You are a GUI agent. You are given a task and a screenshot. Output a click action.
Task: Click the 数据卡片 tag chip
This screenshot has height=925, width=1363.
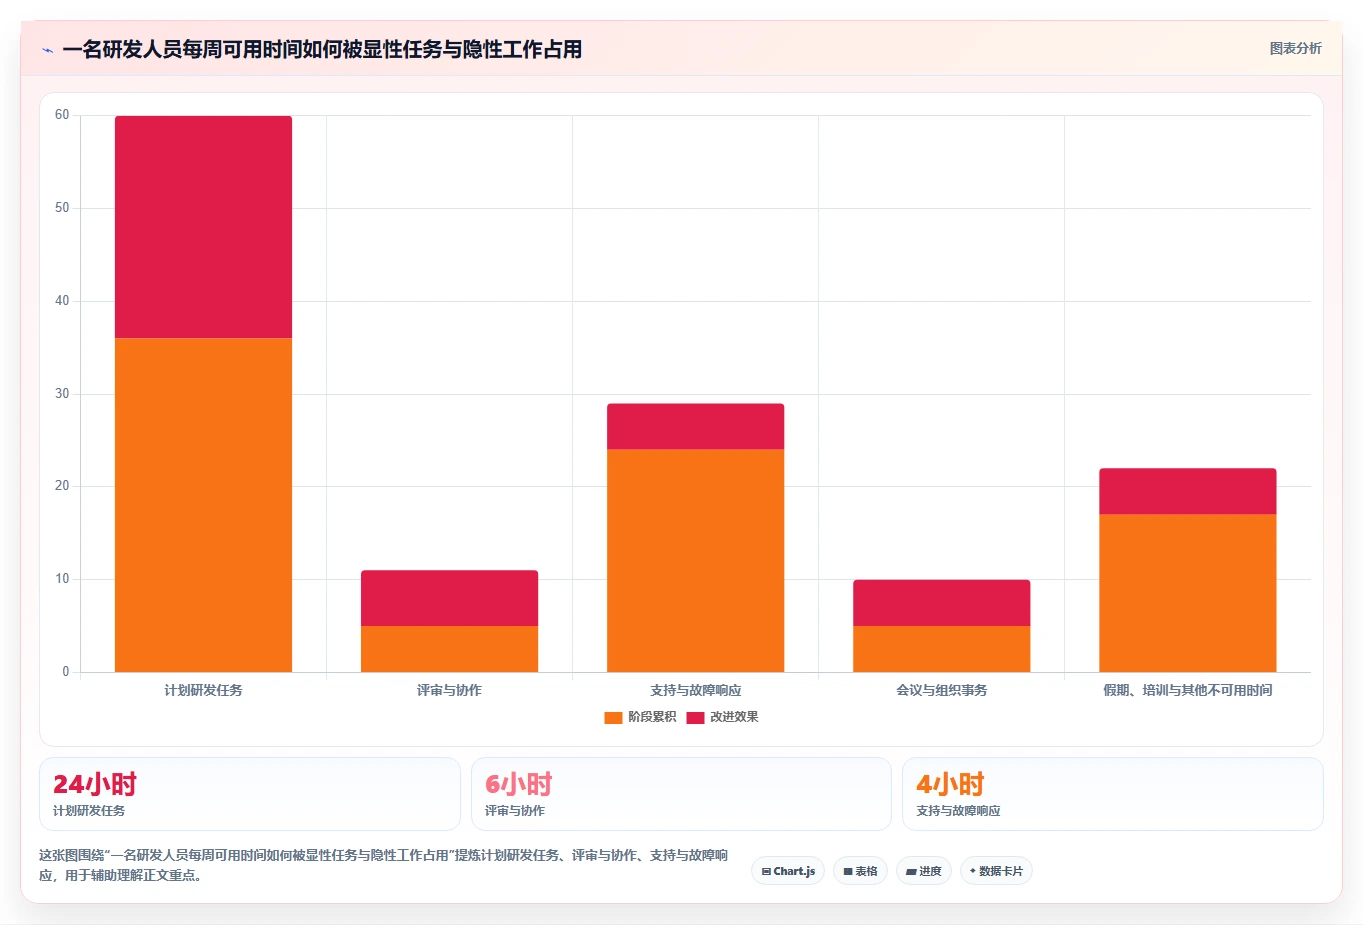point(996,871)
